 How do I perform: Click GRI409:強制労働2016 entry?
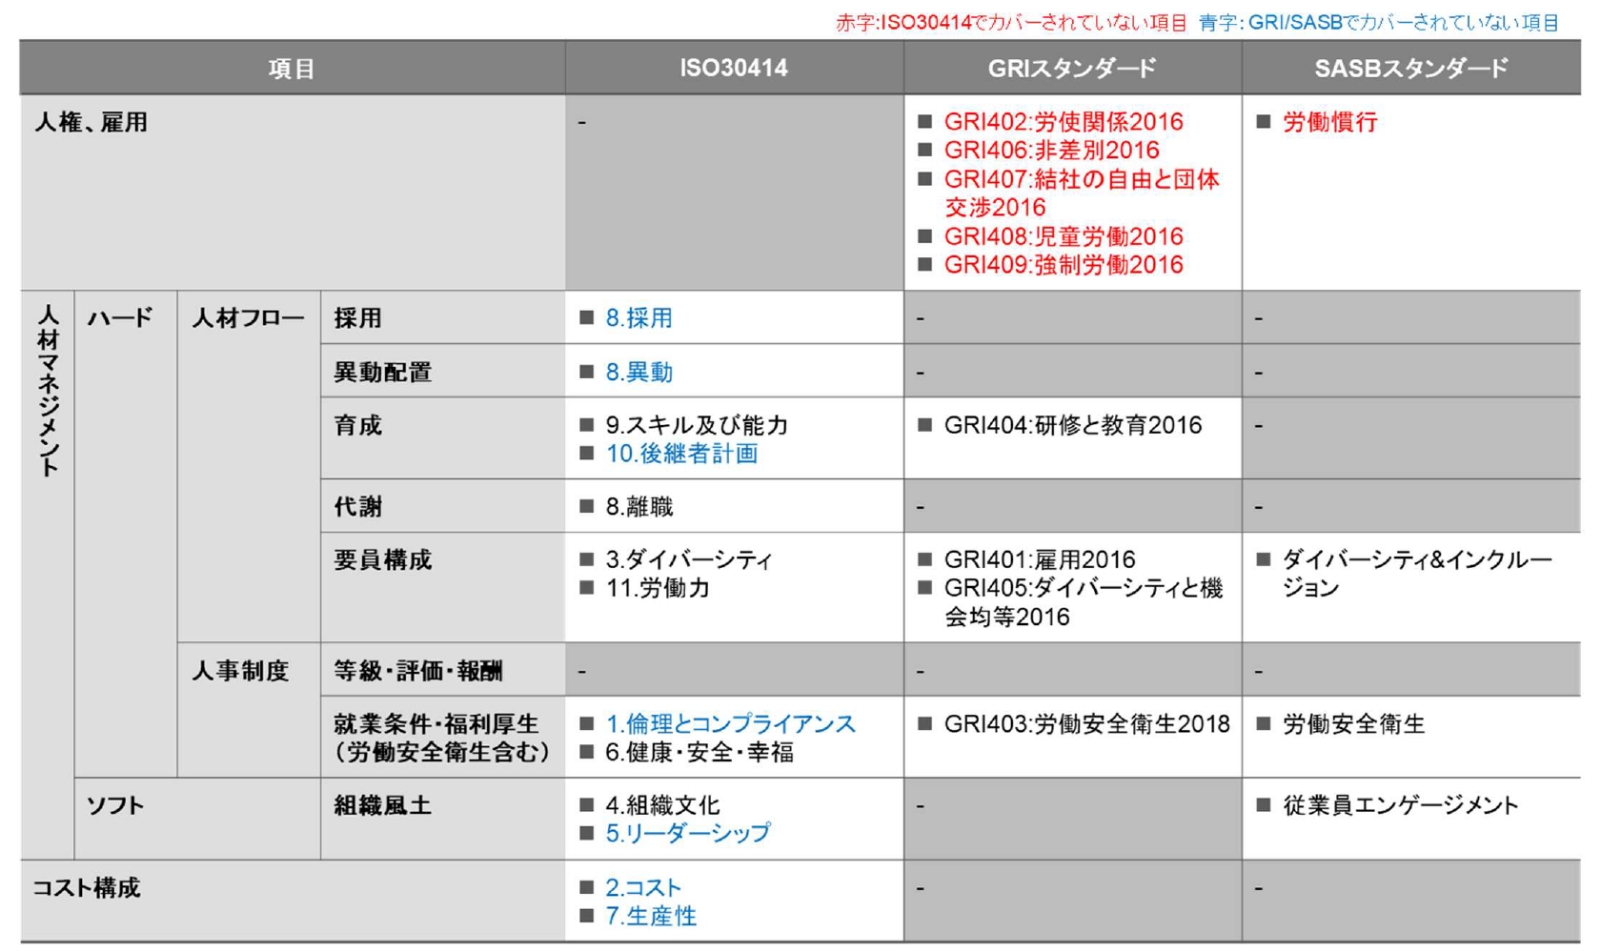[1063, 265]
